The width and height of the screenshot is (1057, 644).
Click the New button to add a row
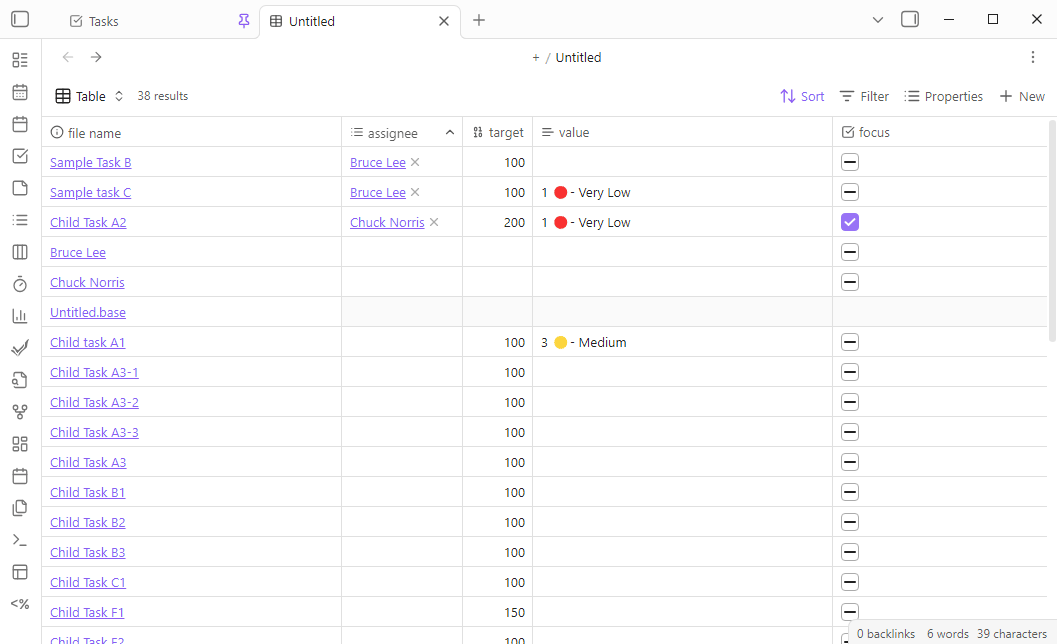coord(1022,95)
